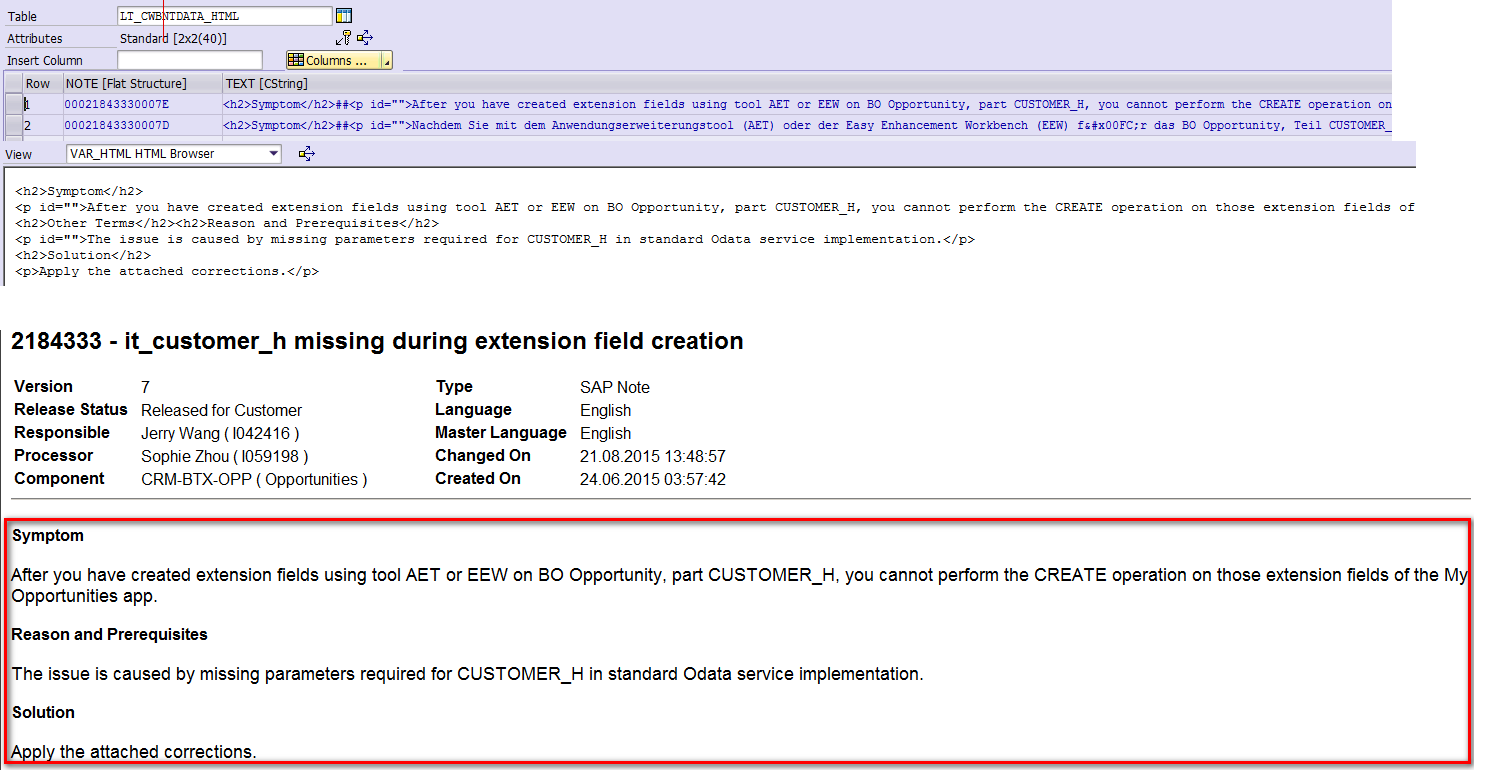1491x770 pixels.
Task: Click the Master Language value English
Action: point(606,433)
